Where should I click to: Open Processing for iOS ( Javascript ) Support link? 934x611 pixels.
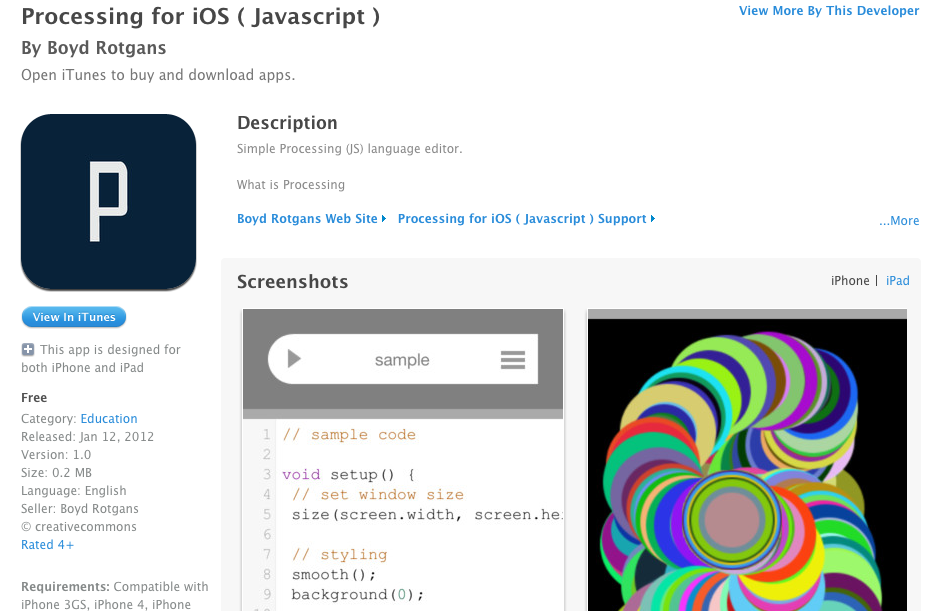pos(522,219)
